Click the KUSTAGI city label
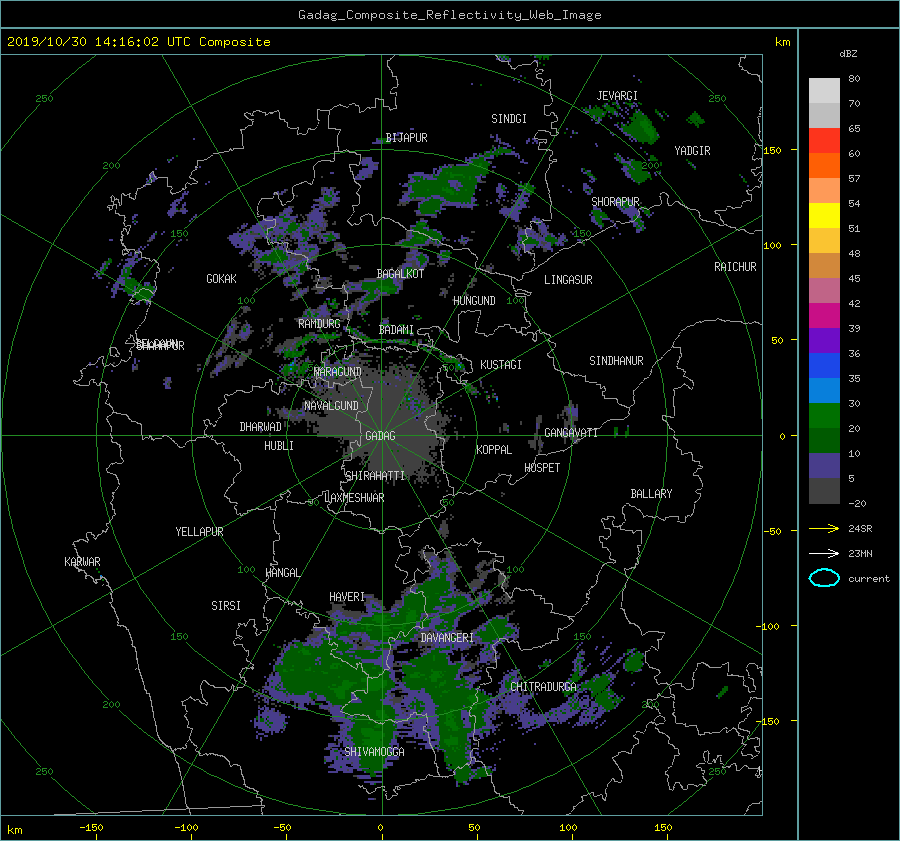The image size is (900, 841). (501, 365)
